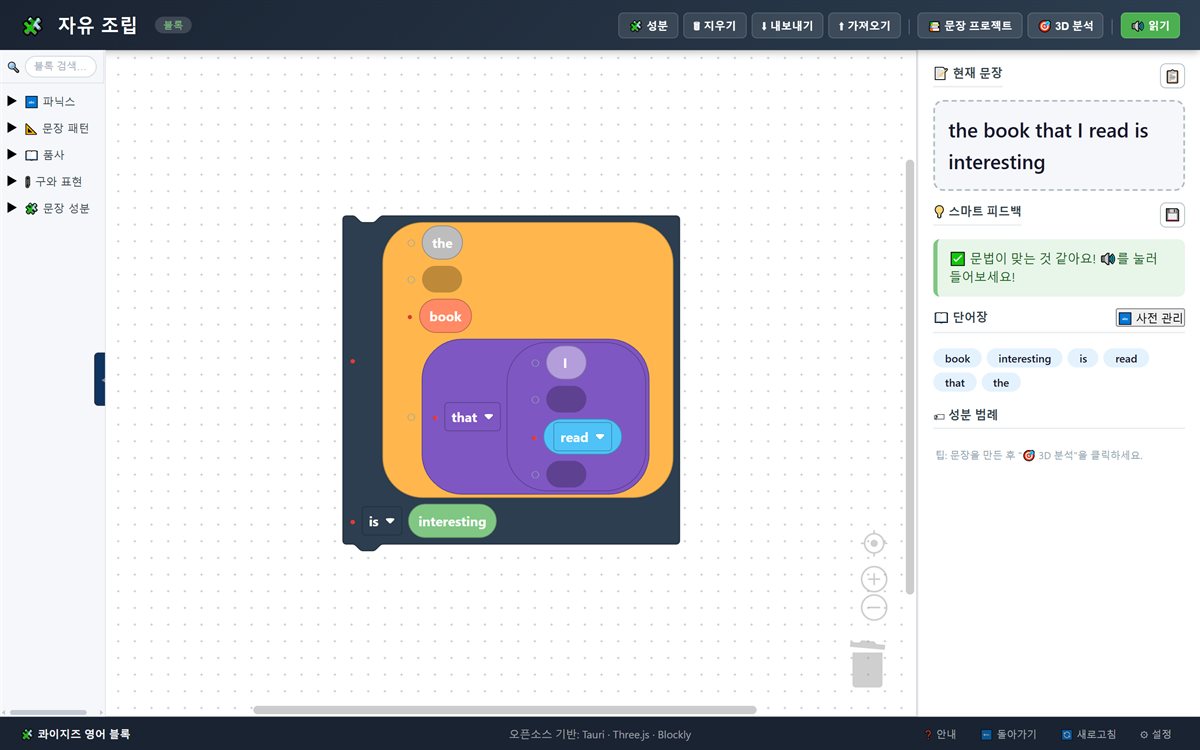Open the 'read' verb dropdown
The width and height of the screenshot is (1200, 750).
point(583,437)
